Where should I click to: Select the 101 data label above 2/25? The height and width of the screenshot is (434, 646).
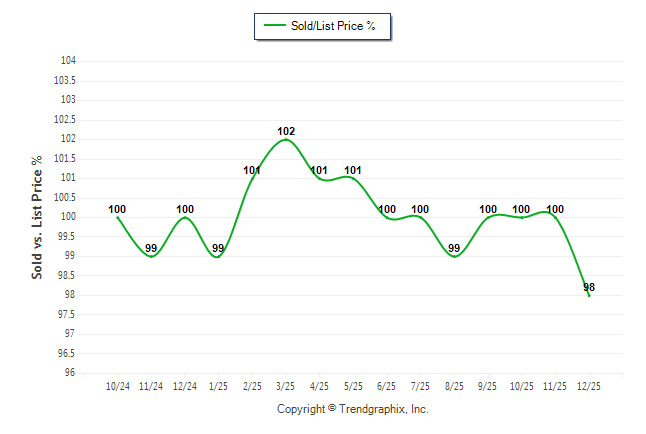252,170
